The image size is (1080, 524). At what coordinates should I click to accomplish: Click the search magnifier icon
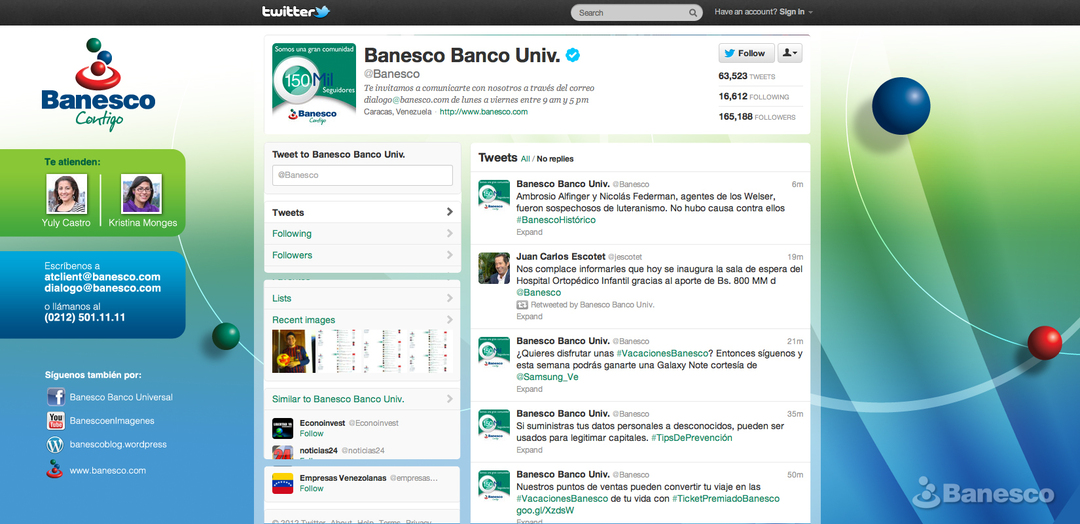(693, 13)
